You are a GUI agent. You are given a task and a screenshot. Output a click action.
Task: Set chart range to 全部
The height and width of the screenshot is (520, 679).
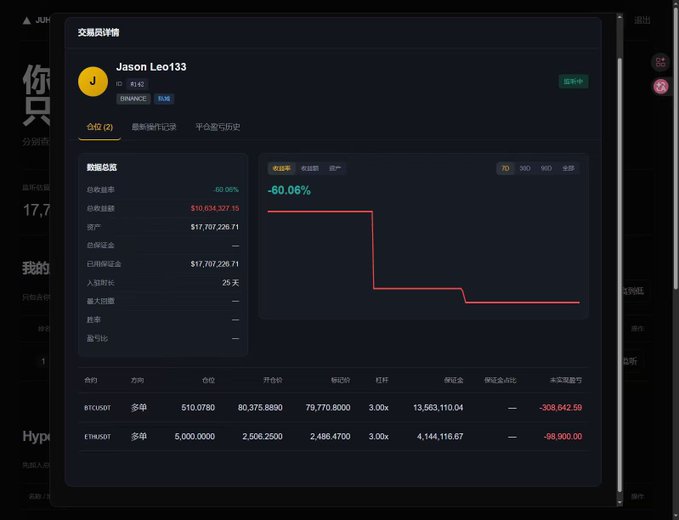(x=568, y=168)
